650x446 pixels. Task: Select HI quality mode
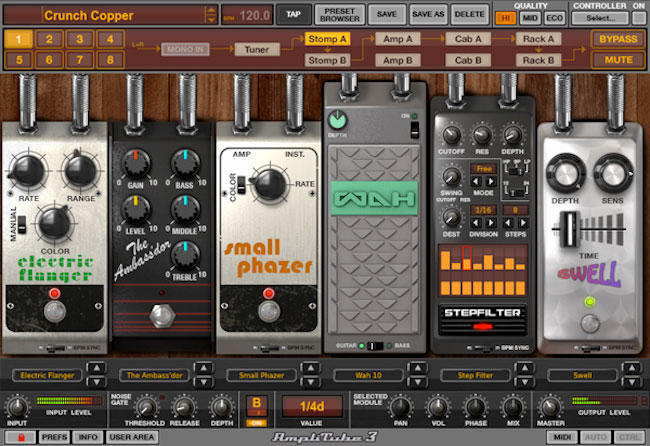click(x=505, y=18)
